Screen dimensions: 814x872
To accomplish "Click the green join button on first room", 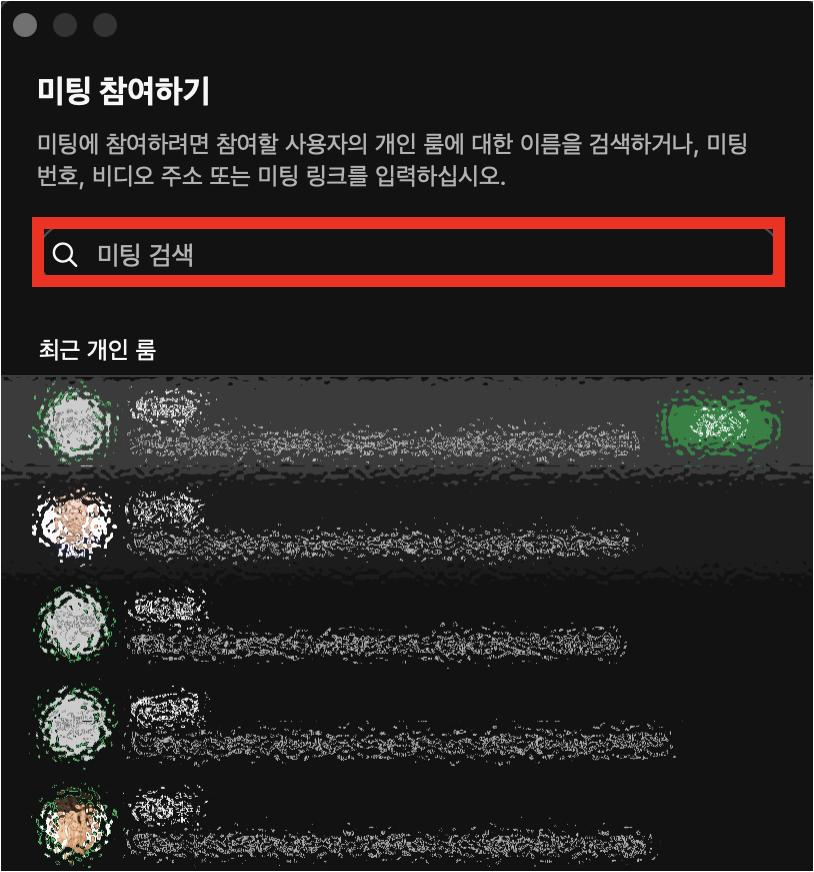I will point(719,425).
